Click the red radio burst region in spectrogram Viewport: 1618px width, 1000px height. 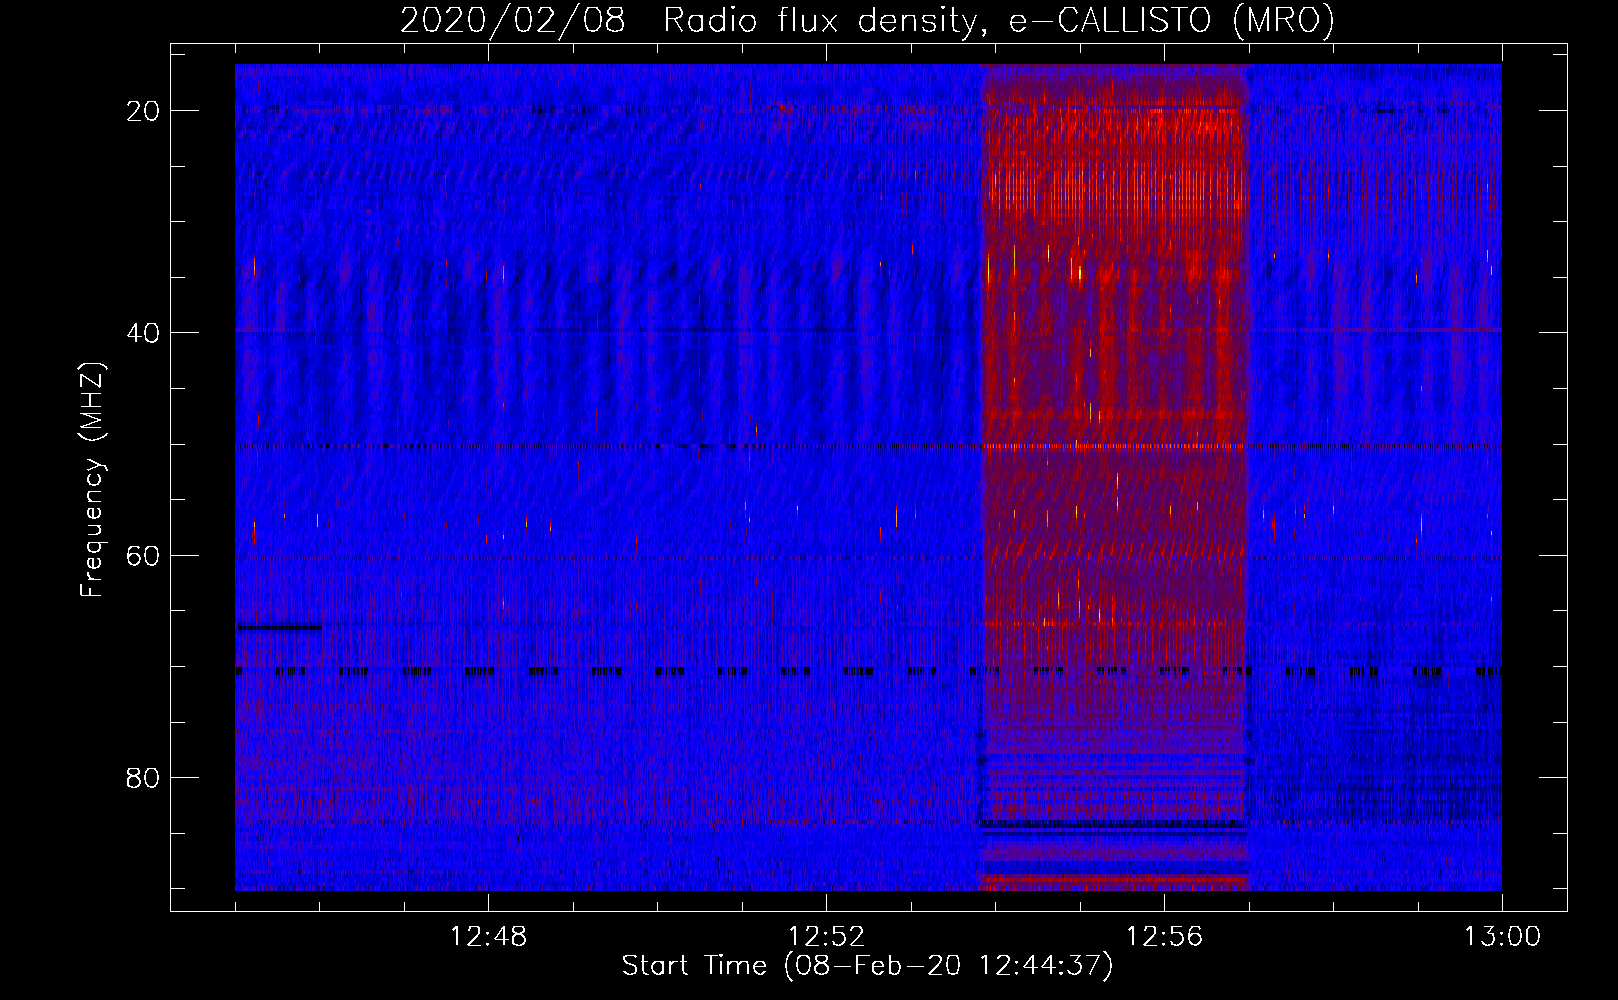(1114, 477)
